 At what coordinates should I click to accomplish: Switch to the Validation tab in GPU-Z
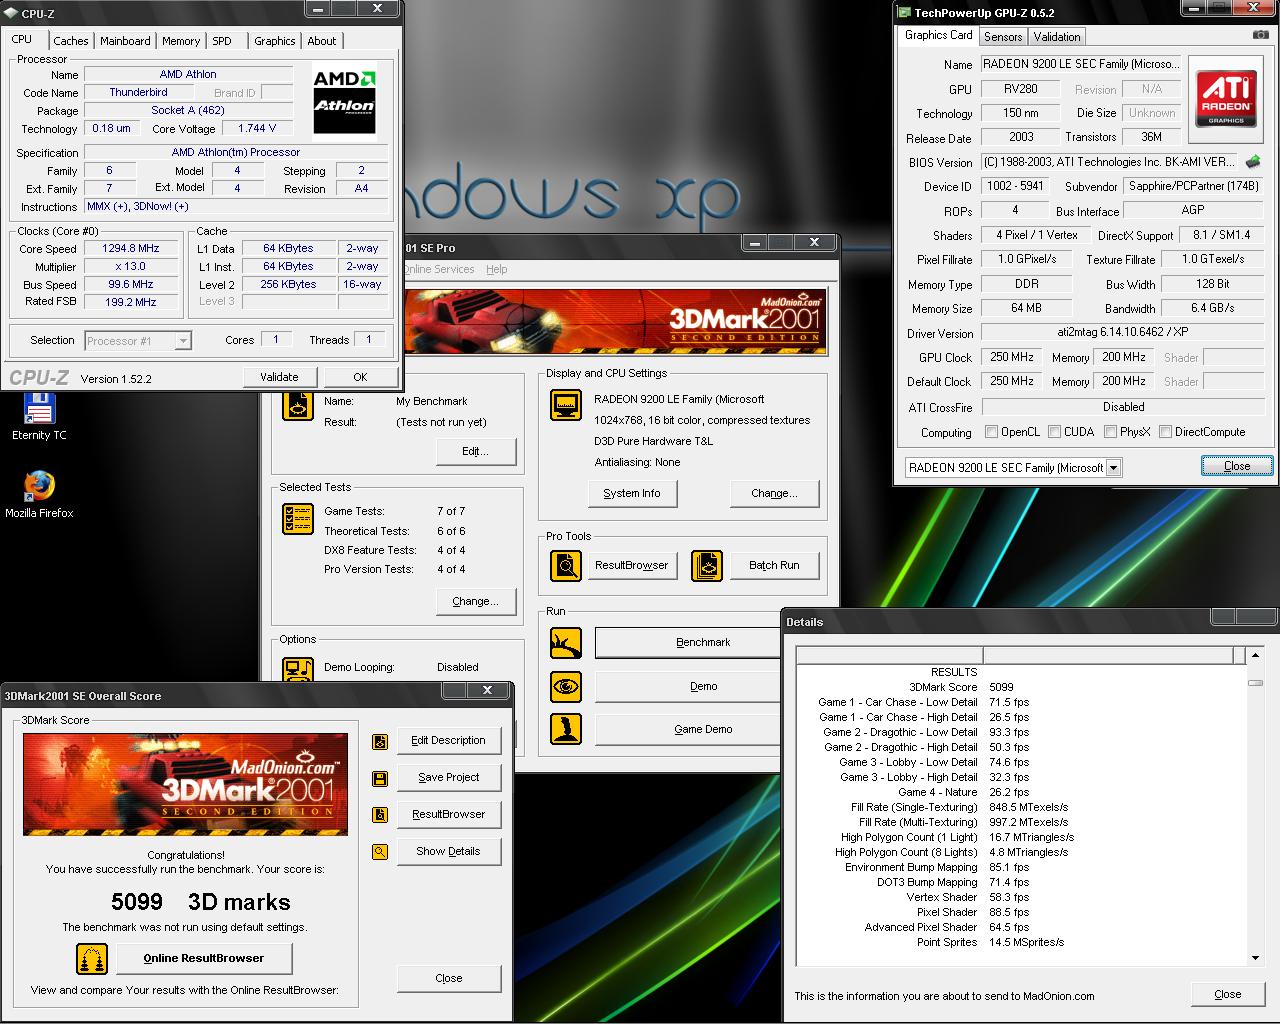pos(1057,37)
